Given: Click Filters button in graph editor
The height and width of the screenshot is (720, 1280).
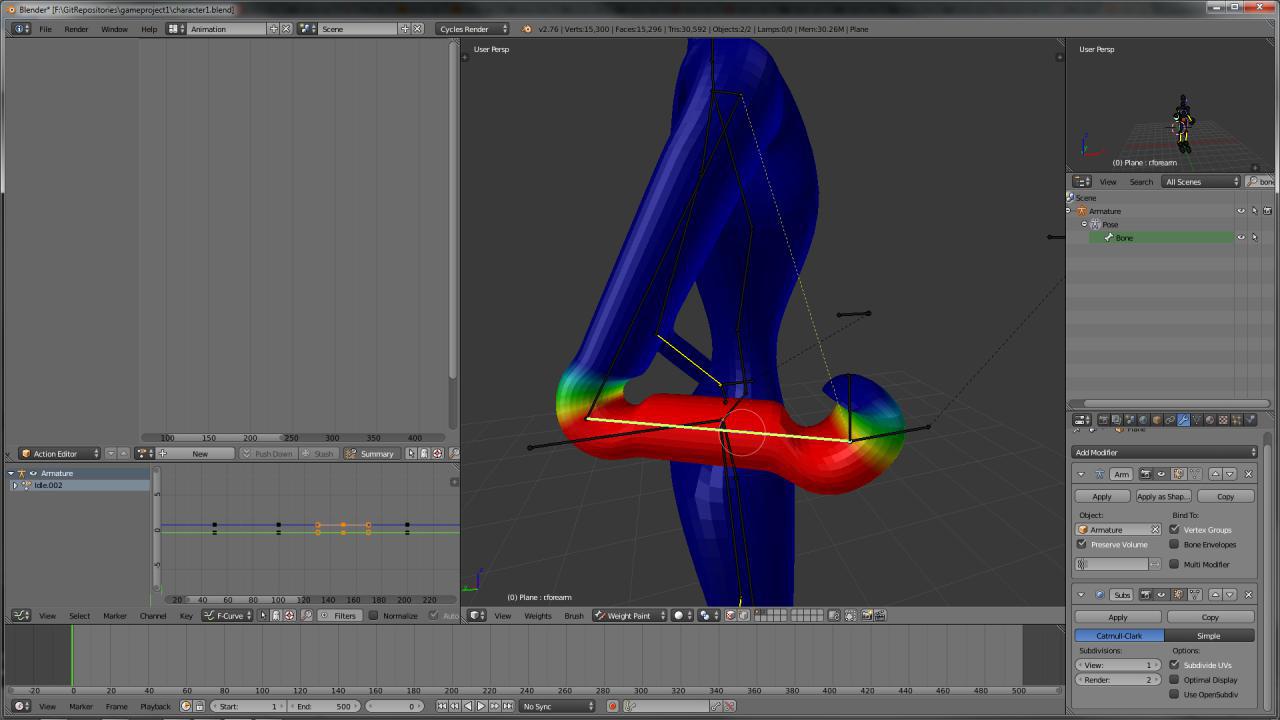Looking at the screenshot, I should pyautogui.click(x=339, y=615).
